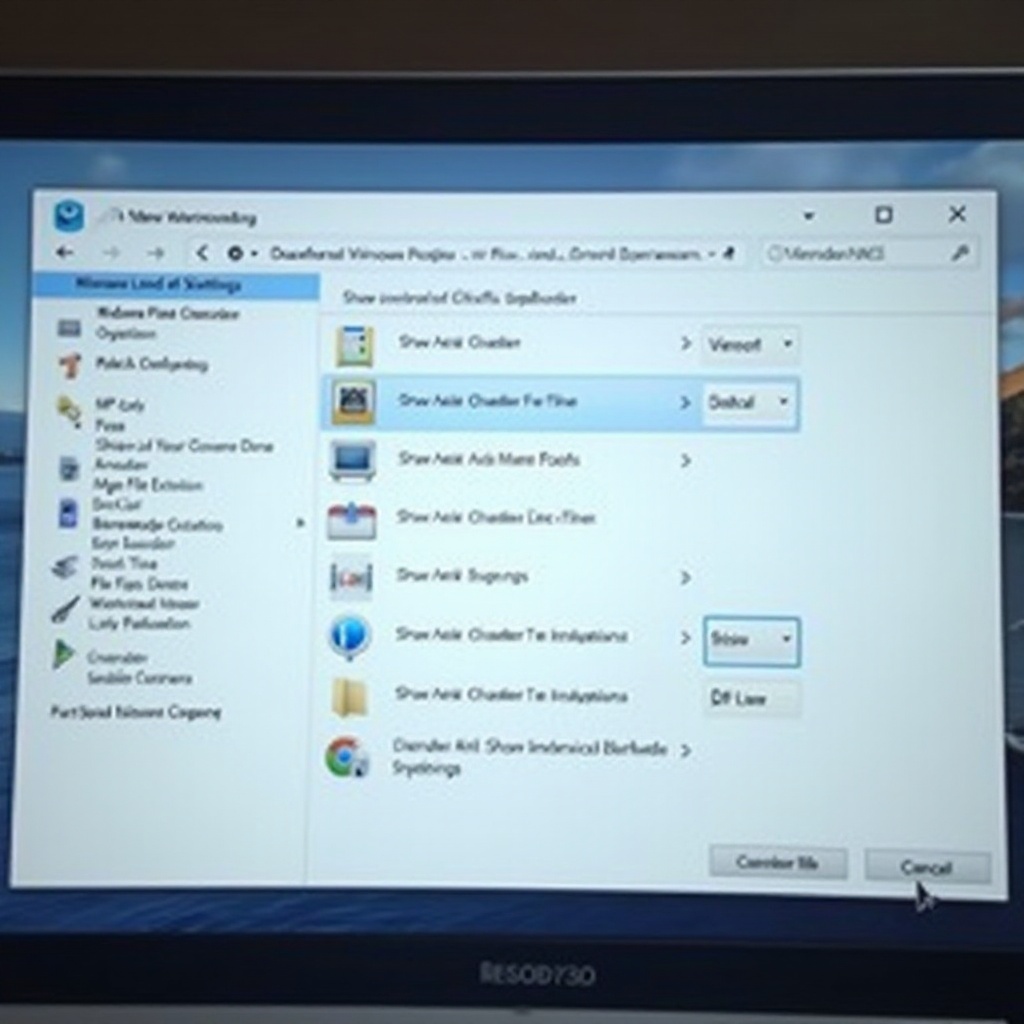Image resolution: width=1024 pixels, height=1024 pixels.
Task: Click the Cancel button
Action: (x=926, y=867)
